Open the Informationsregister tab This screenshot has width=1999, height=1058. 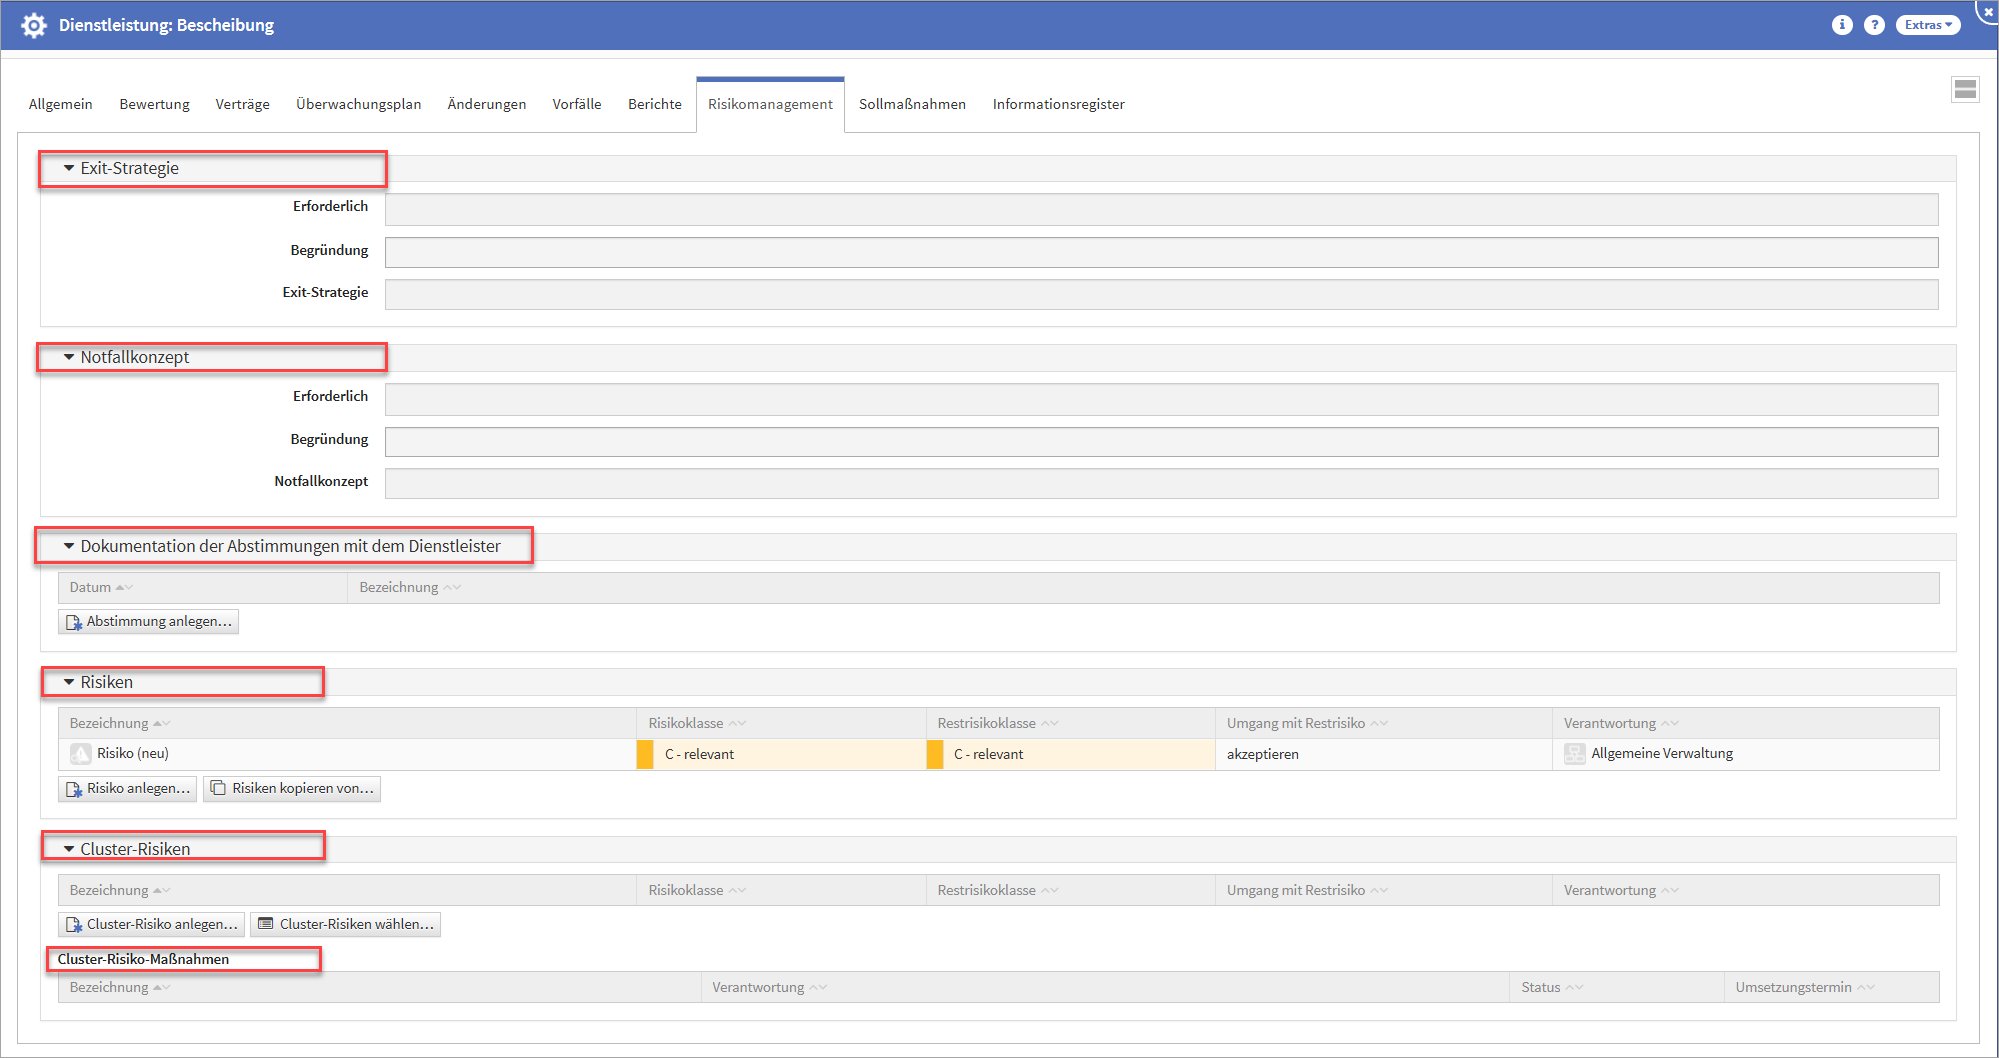pyautogui.click(x=1058, y=104)
